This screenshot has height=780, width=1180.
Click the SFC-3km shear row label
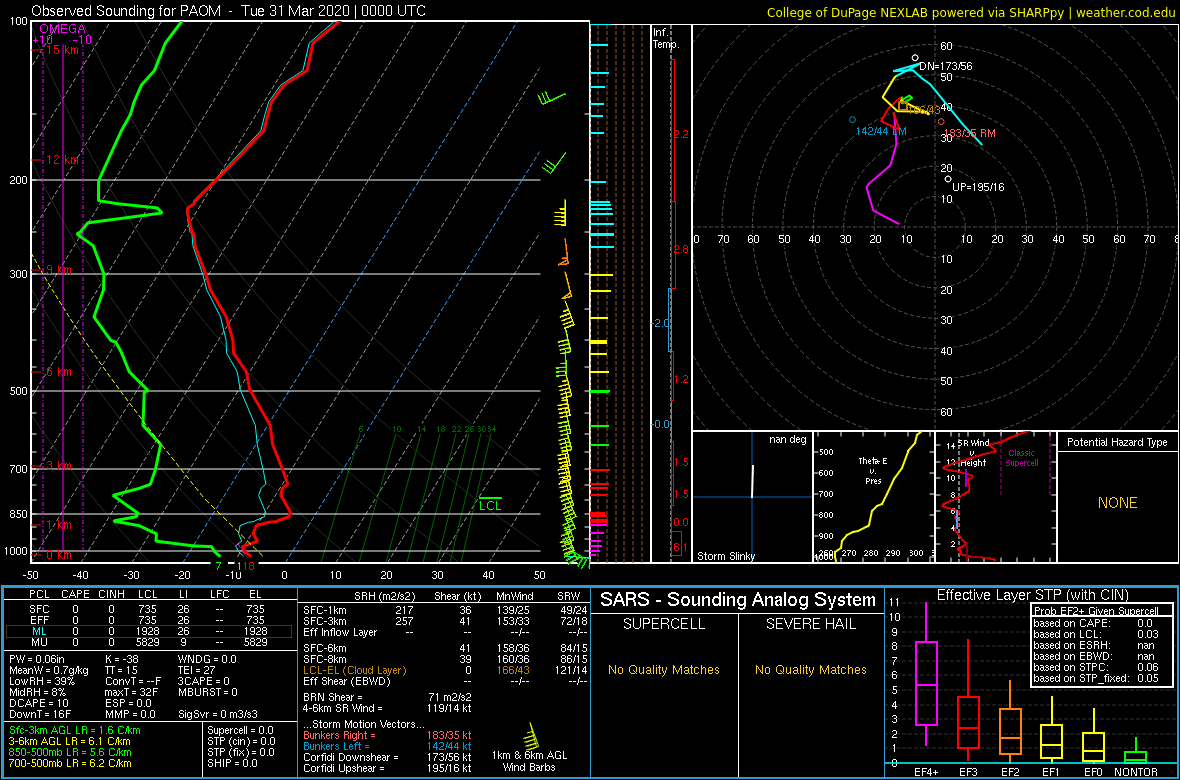pyautogui.click(x=324, y=620)
